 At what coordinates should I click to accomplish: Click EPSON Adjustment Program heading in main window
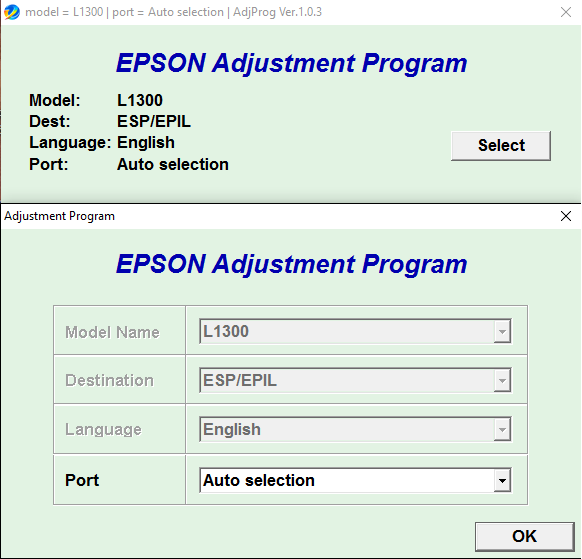point(291,63)
